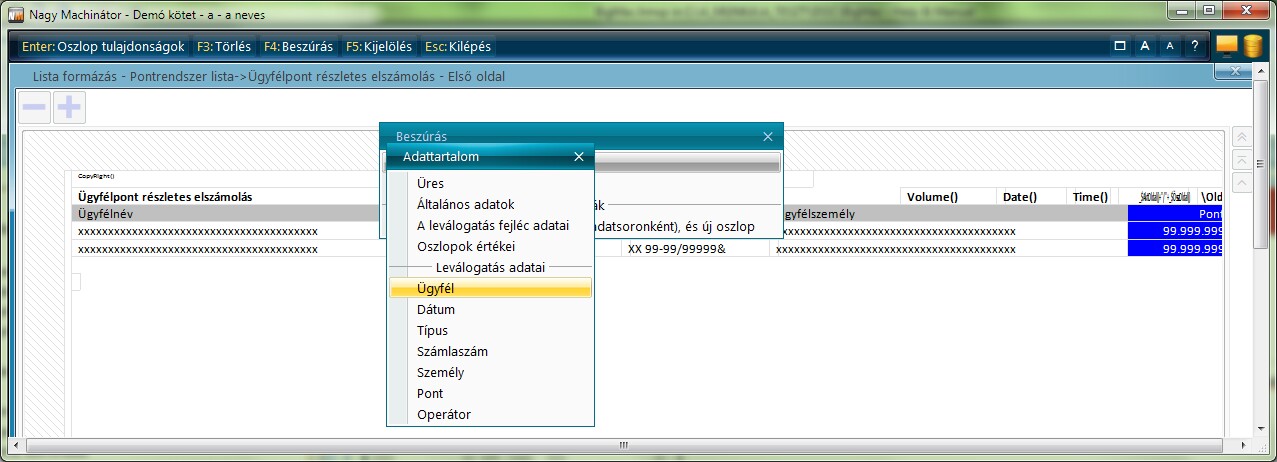Click the blue Pont column header cell
1277x462 pixels.
1175,214
